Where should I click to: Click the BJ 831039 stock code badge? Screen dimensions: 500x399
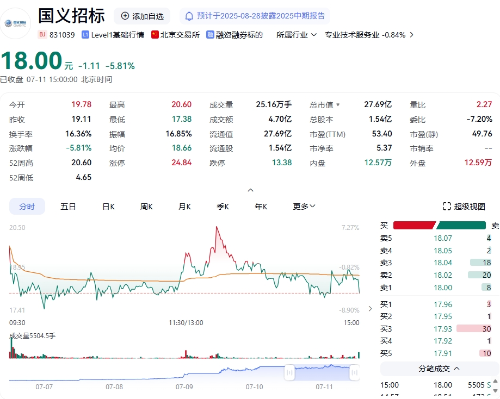tap(56, 35)
